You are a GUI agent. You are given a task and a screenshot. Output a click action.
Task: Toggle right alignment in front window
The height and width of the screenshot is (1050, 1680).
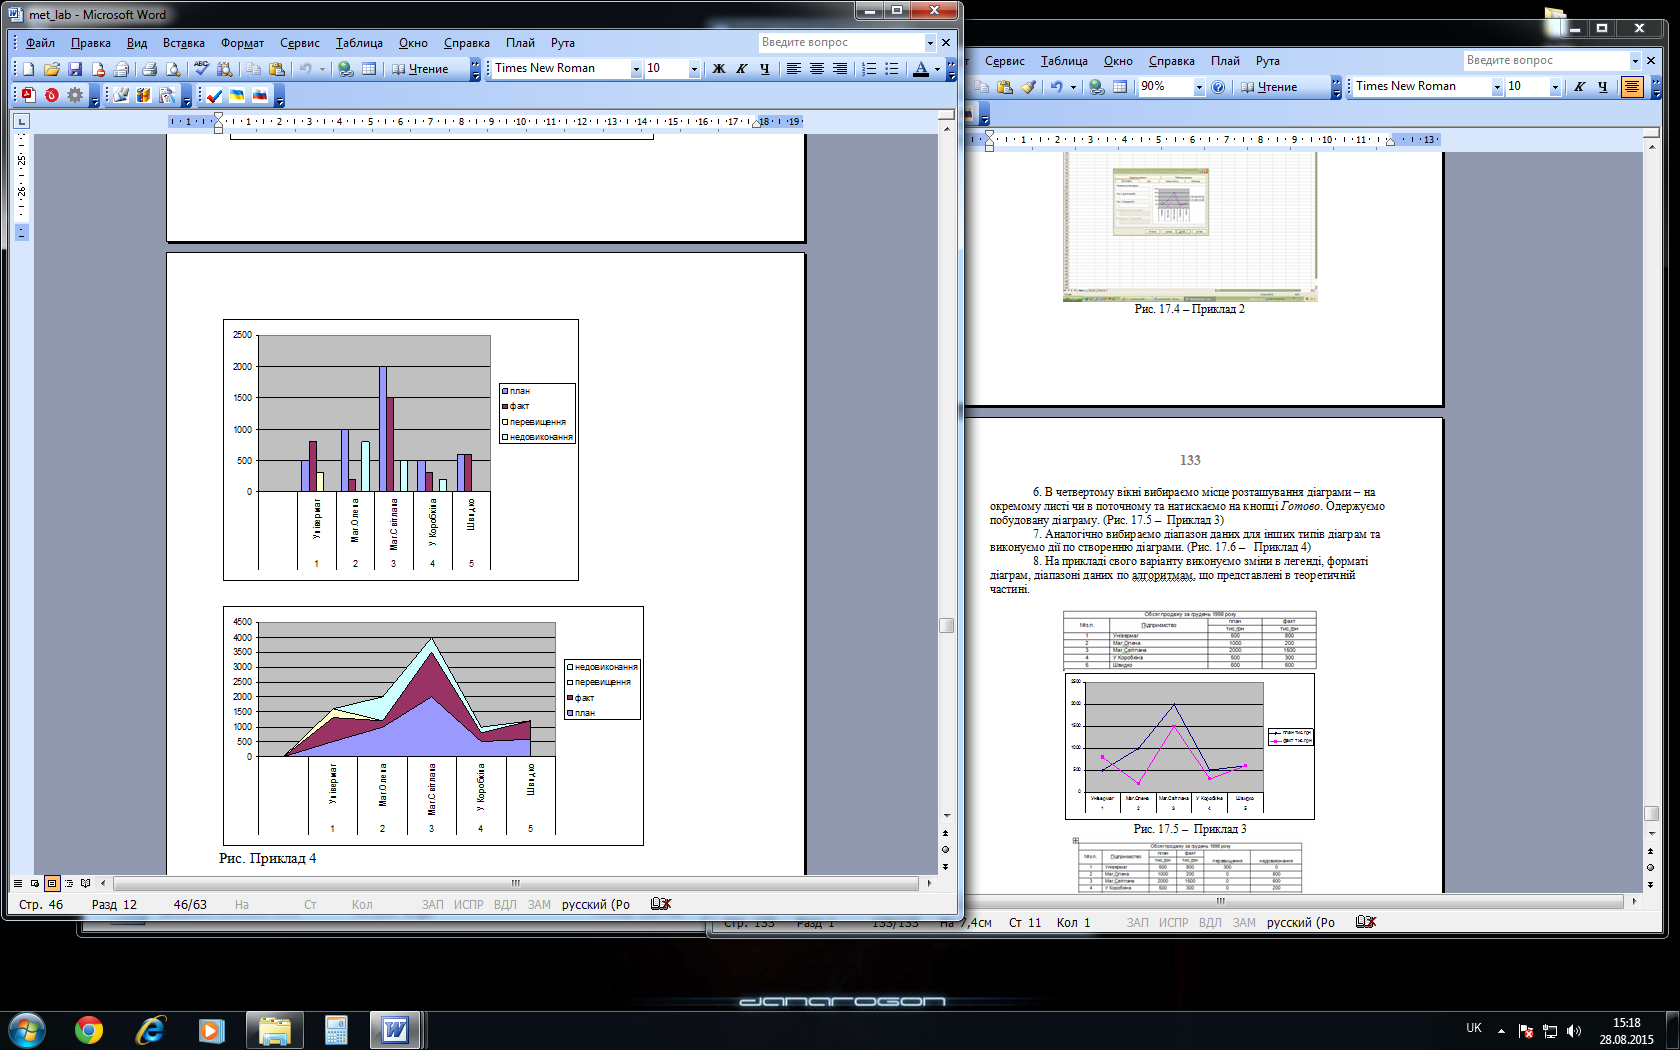(840, 69)
